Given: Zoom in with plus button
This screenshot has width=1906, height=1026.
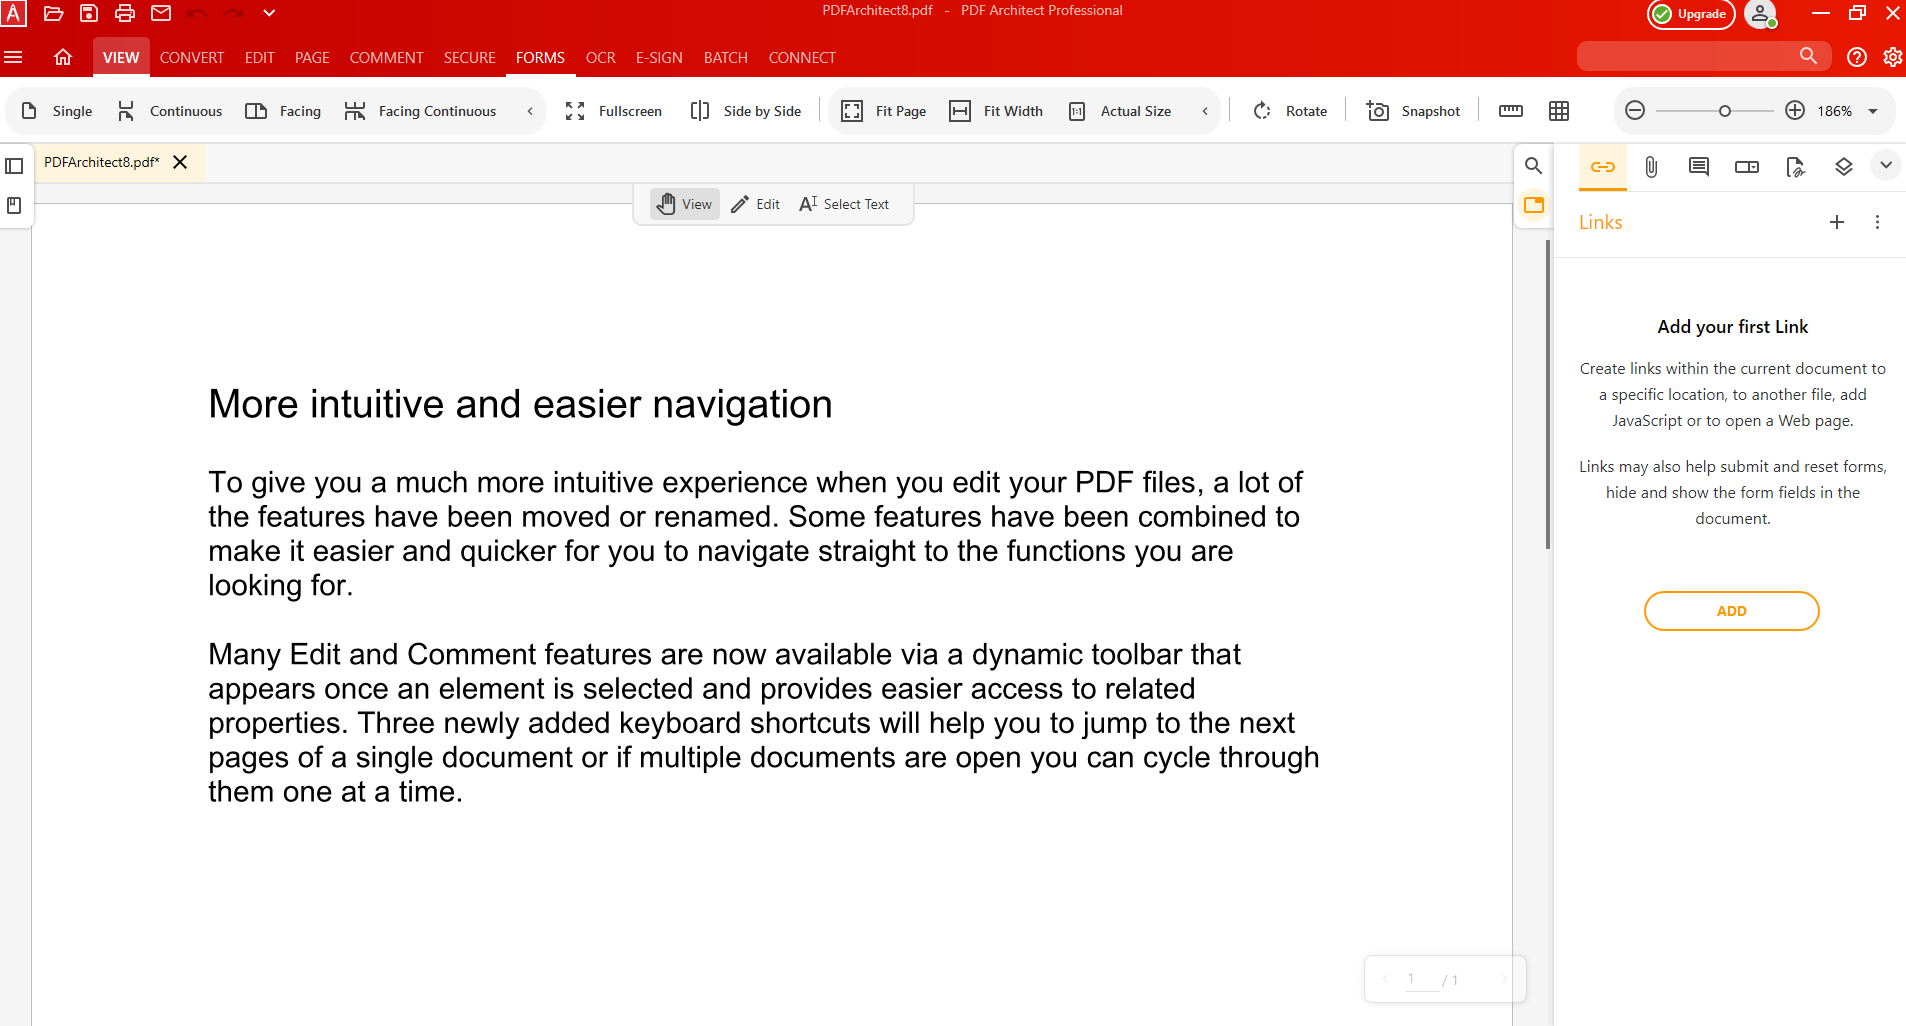Looking at the screenshot, I should tap(1795, 111).
